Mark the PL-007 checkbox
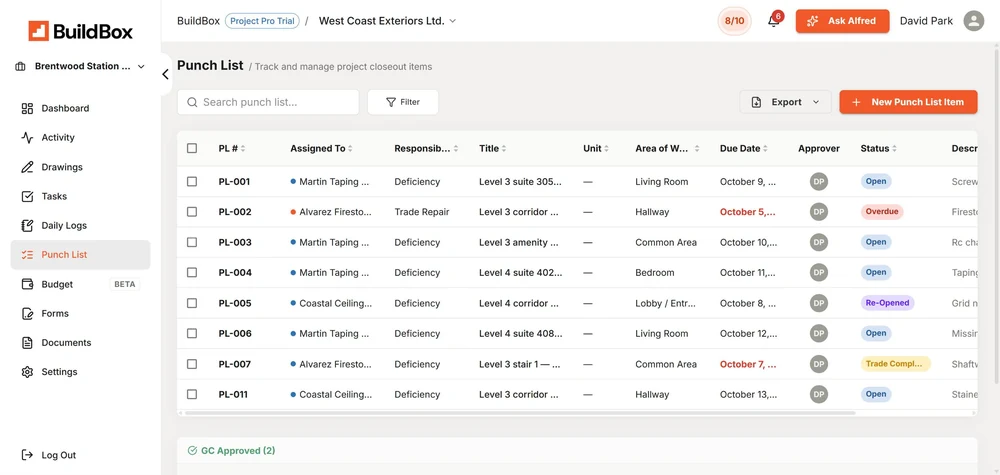 click(x=192, y=364)
